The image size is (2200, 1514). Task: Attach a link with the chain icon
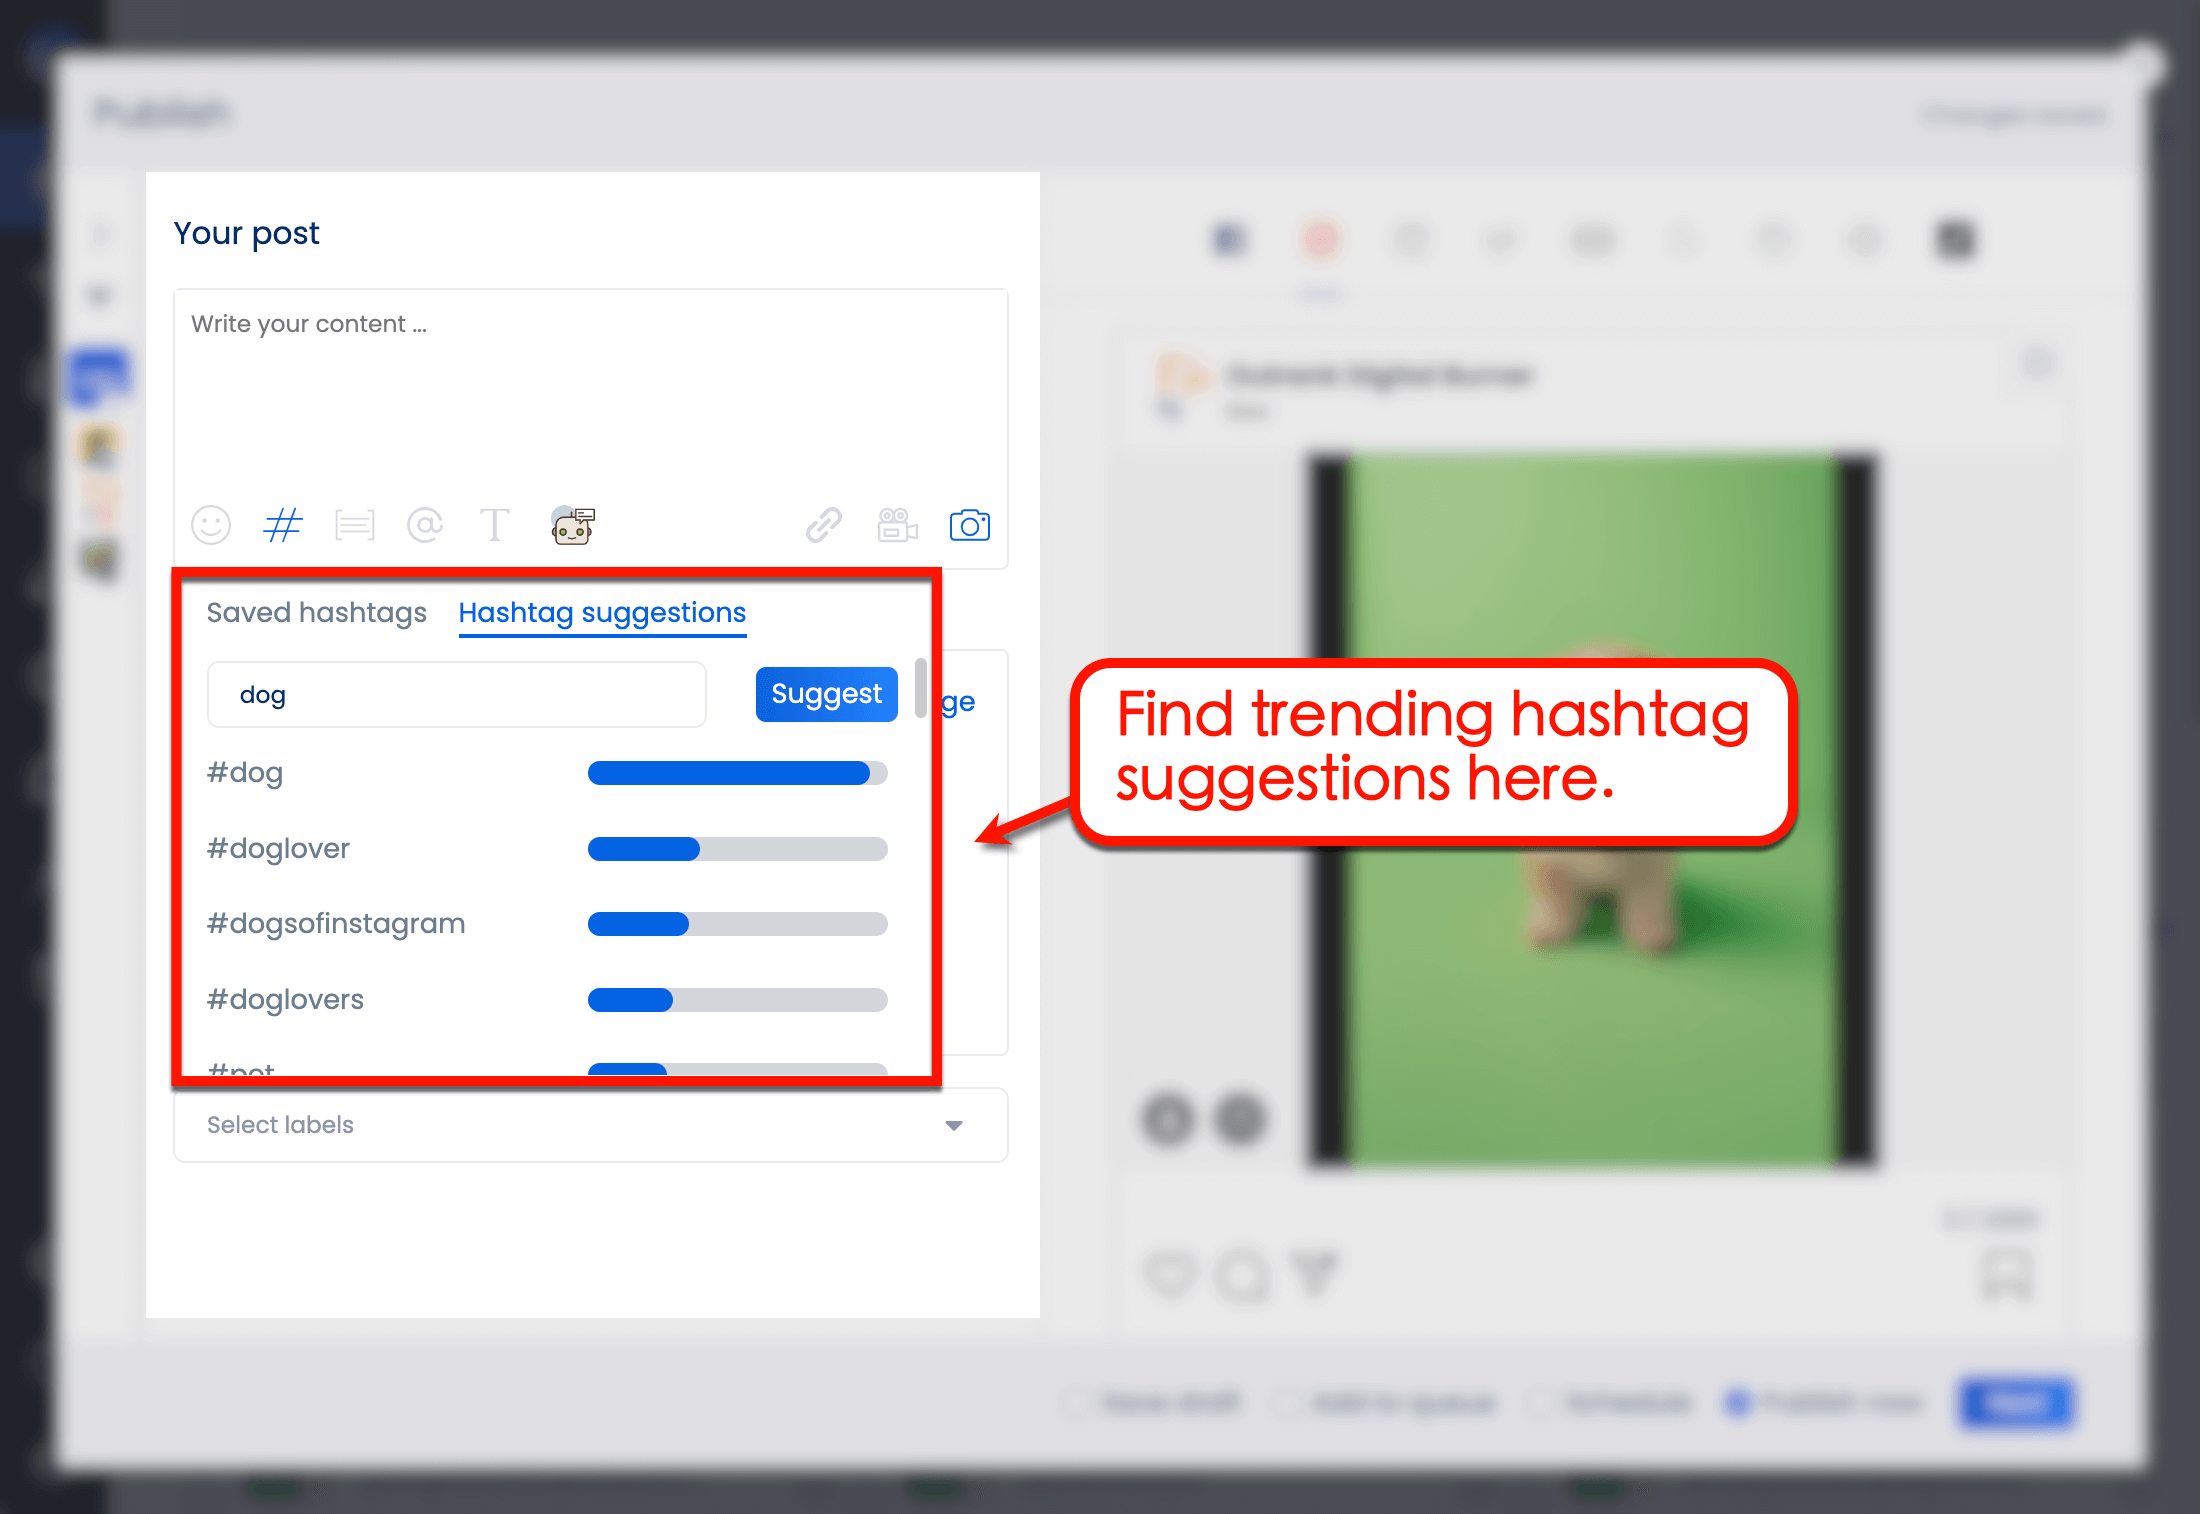coord(823,524)
